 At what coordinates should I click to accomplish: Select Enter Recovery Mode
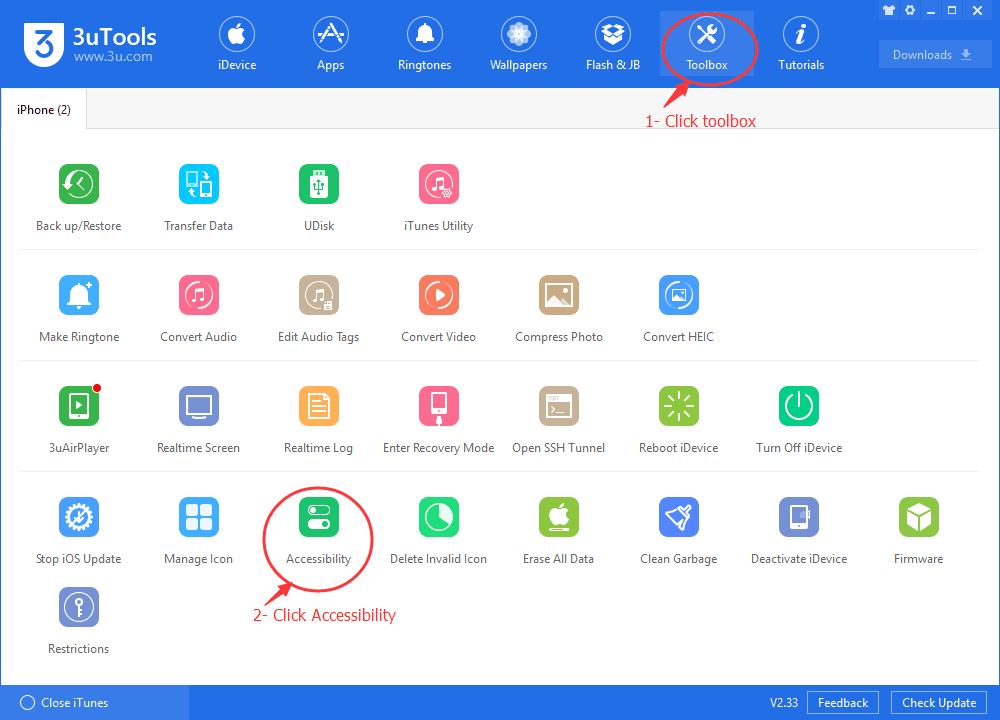tap(439, 406)
